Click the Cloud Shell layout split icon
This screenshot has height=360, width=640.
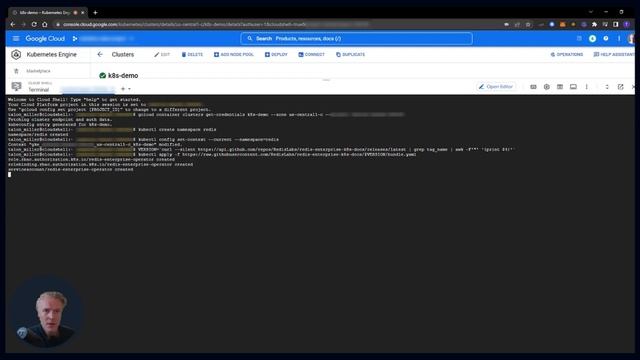point(560,87)
